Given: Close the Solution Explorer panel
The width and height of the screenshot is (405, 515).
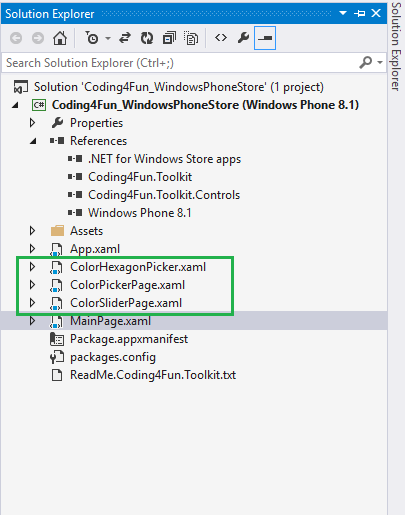Looking at the screenshot, I should coord(376,13).
